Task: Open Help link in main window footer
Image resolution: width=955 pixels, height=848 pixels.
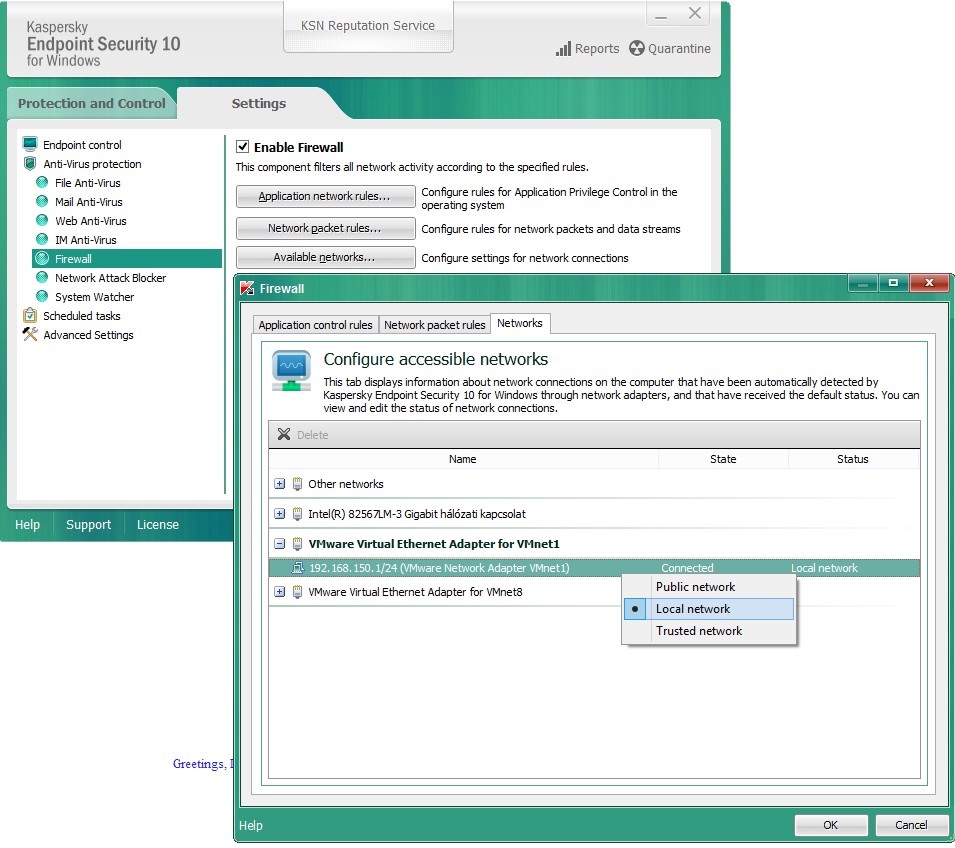Action: coord(27,525)
